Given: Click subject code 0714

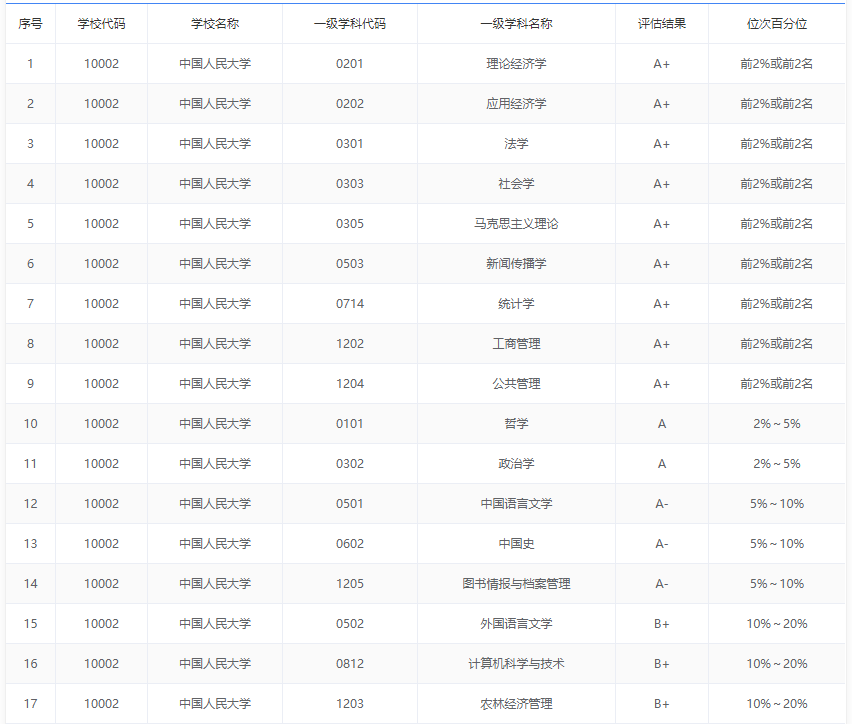Looking at the screenshot, I should [x=350, y=303].
